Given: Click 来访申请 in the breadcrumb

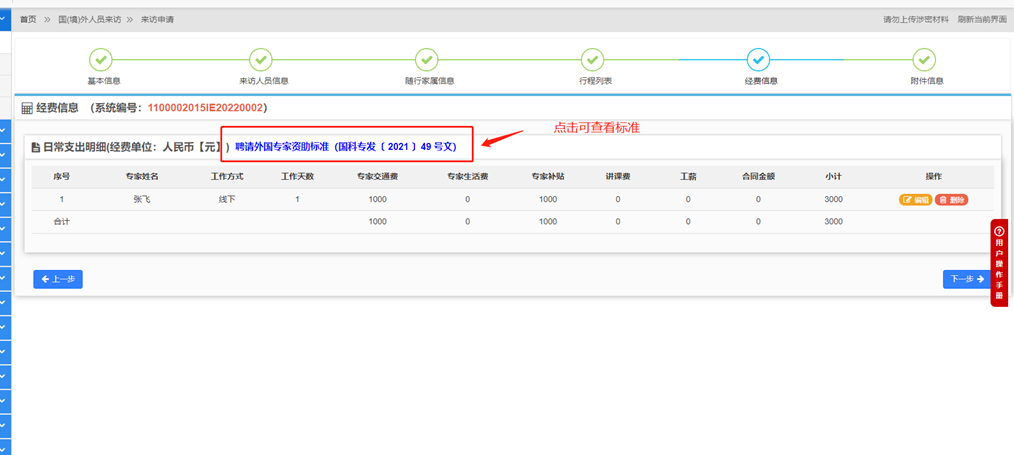Looking at the screenshot, I should click(x=157, y=19).
